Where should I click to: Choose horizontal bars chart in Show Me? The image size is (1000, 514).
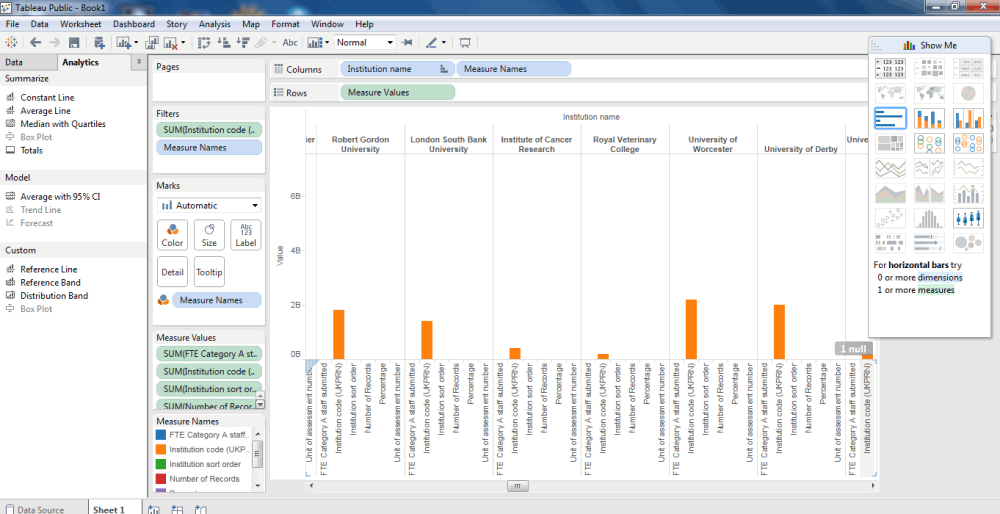coord(890,118)
